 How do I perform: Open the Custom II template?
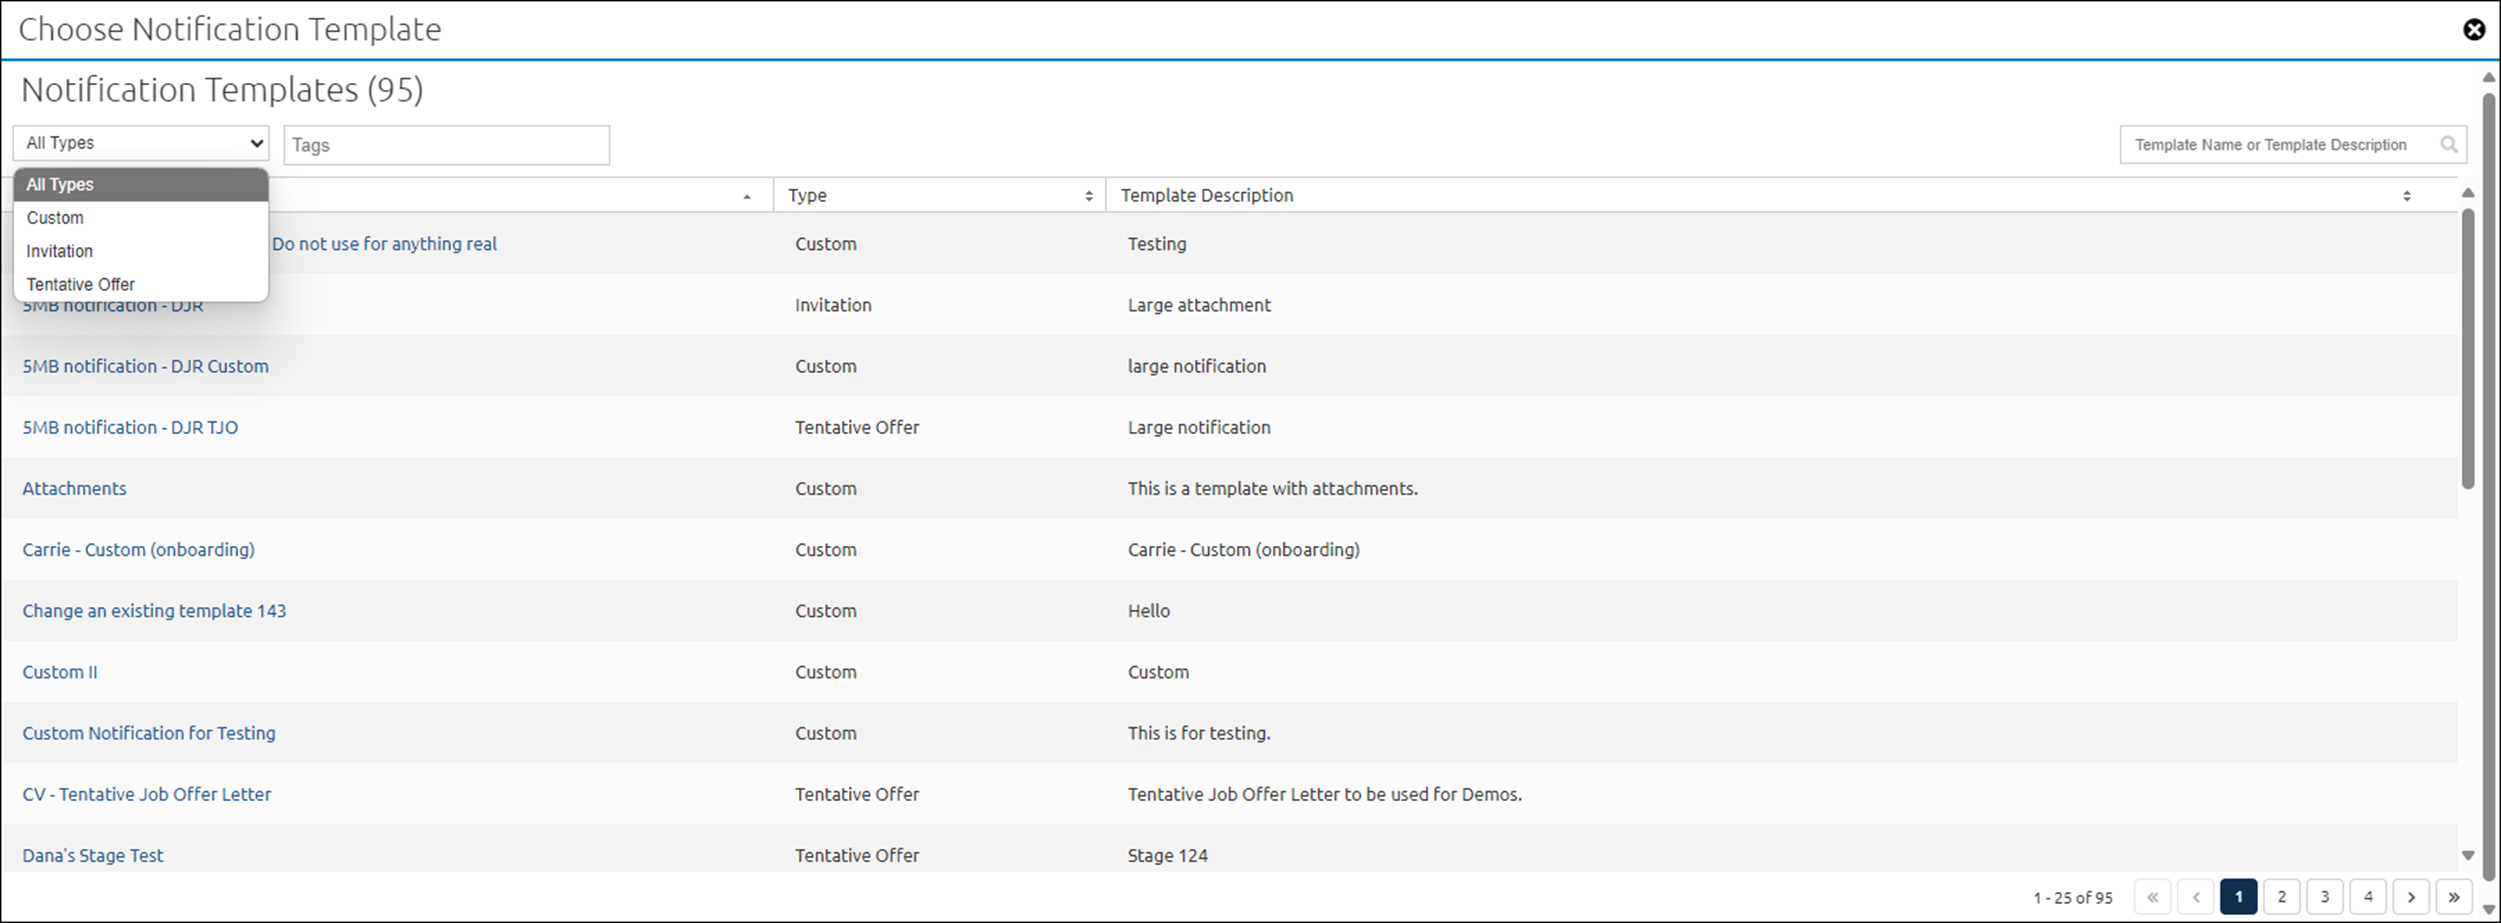click(x=60, y=672)
